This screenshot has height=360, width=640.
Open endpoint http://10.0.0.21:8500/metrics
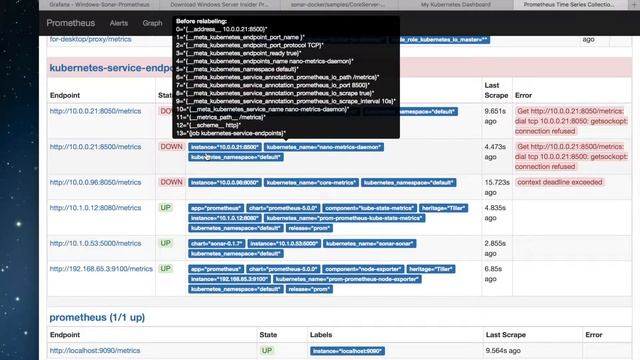coord(96,147)
